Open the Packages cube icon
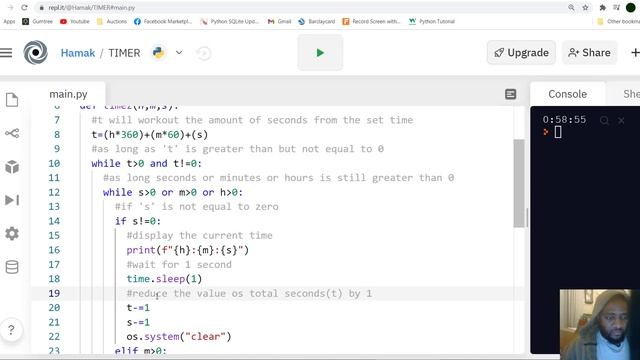The image size is (640, 360). click(12, 167)
